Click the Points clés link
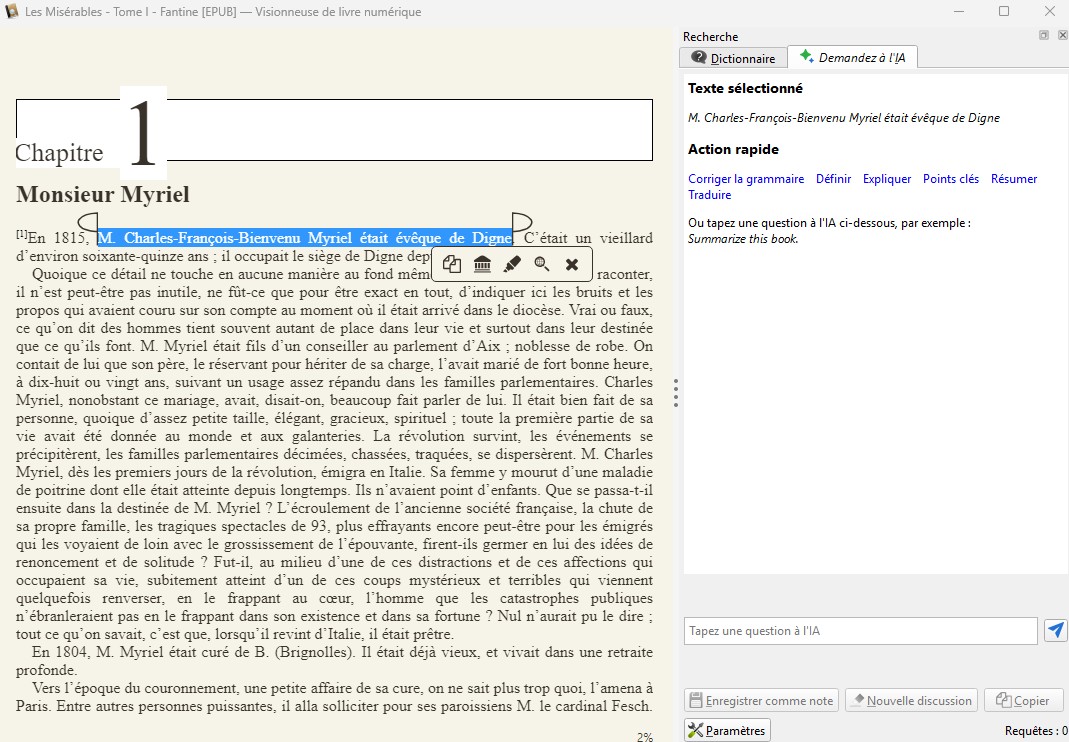Screen dimensions: 1069x742 click(951, 179)
